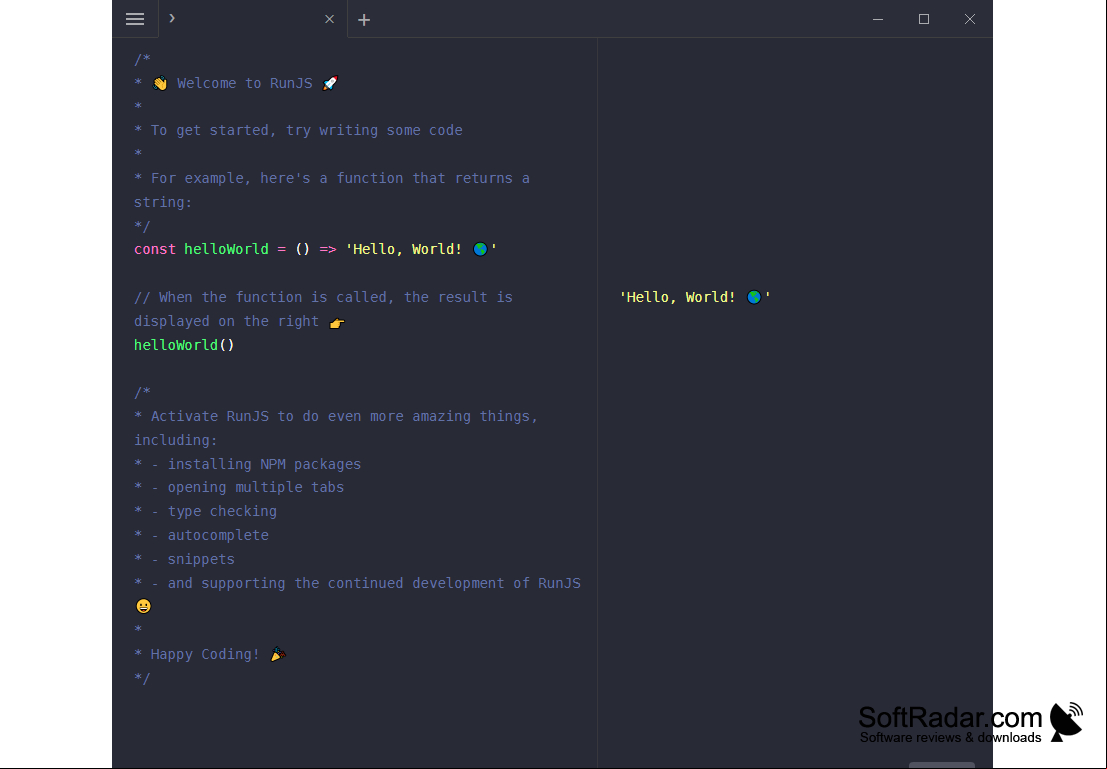
Task: Click the "Welcome to RunJS" comment line
Action: (x=237, y=83)
